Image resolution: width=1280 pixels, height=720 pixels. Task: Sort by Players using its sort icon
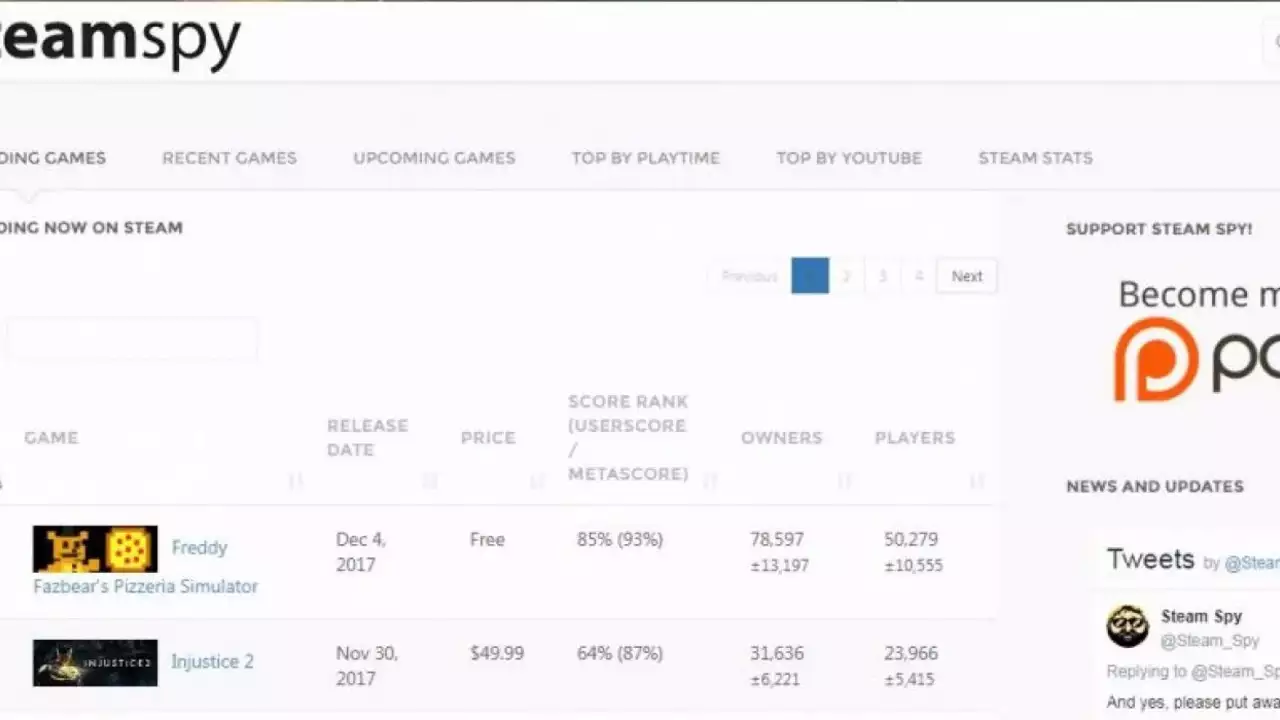(977, 482)
